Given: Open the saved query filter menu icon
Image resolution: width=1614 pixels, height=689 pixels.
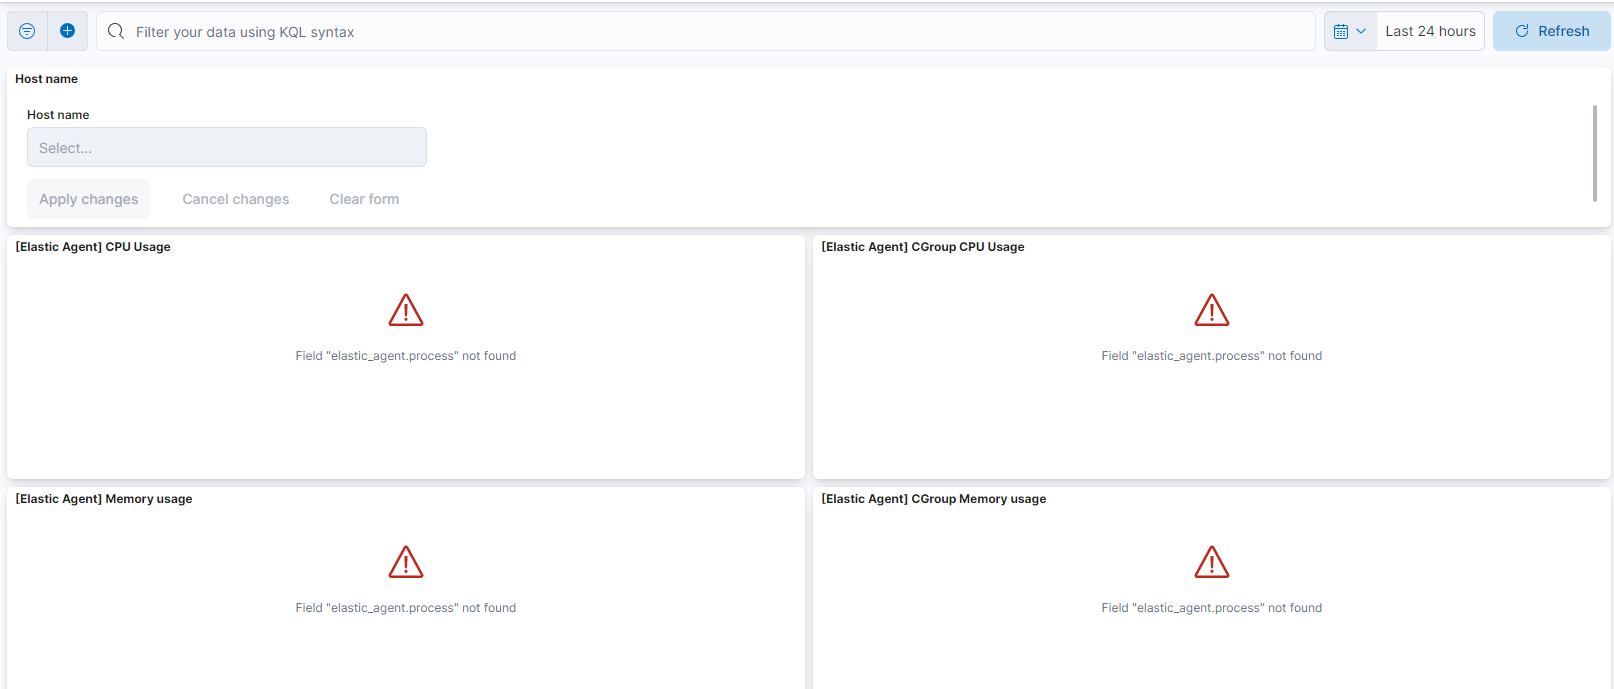Looking at the screenshot, I should click(27, 31).
